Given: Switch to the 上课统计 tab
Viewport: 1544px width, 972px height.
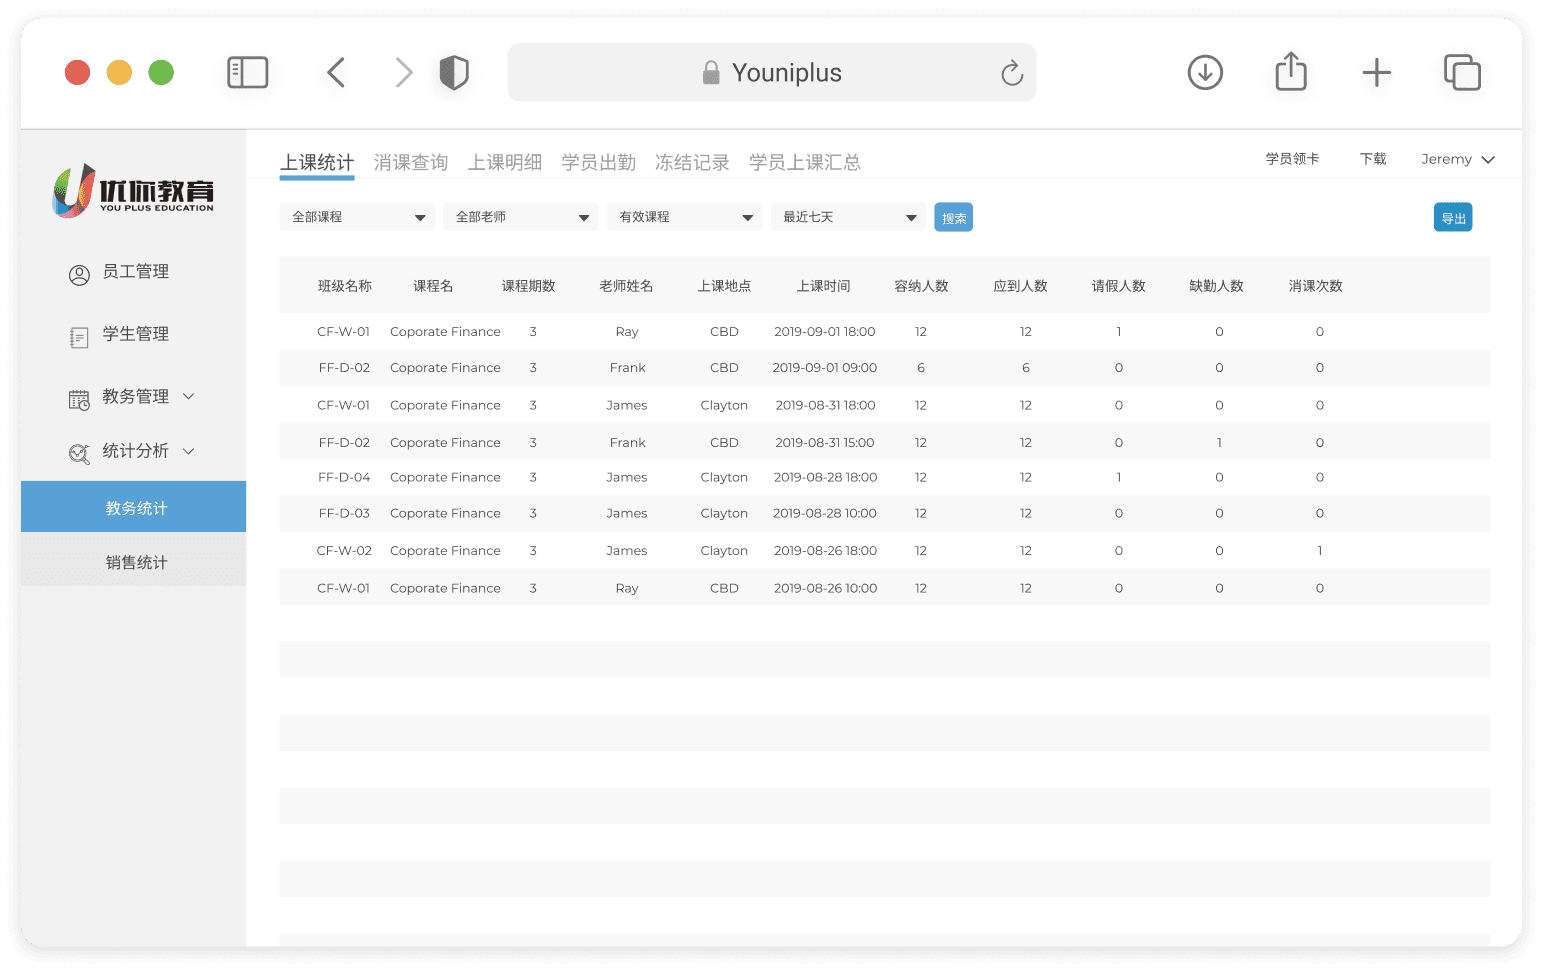Looking at the screenshot, I should click(x=317, y=163).
